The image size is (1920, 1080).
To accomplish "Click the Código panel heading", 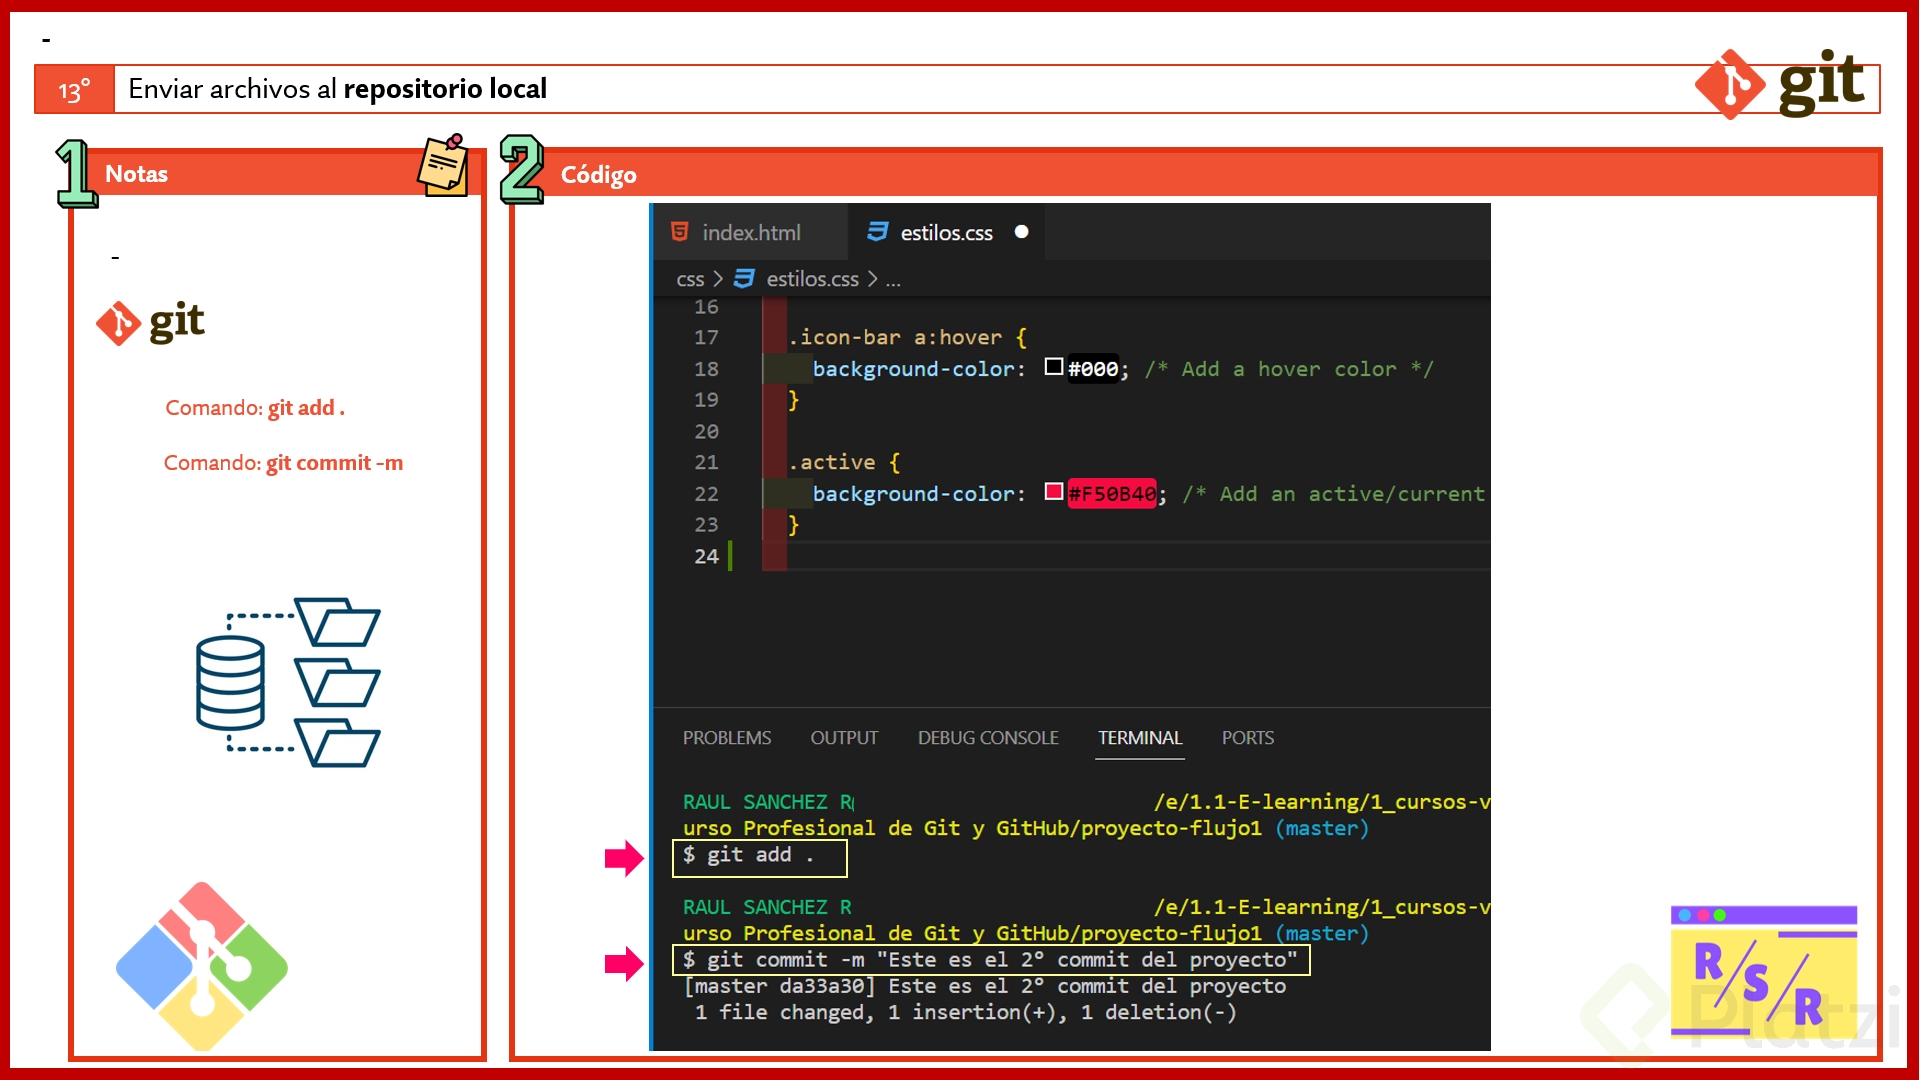I will pyautogui.click(x=598, y=175).
